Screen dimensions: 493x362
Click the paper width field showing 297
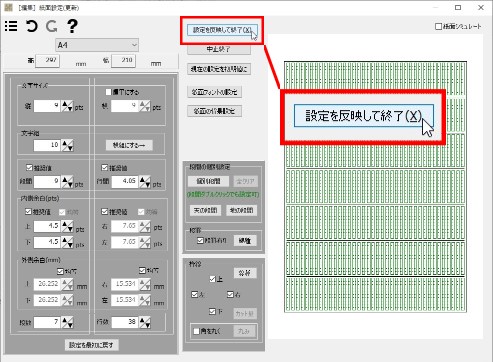click(x=47, y=61)
